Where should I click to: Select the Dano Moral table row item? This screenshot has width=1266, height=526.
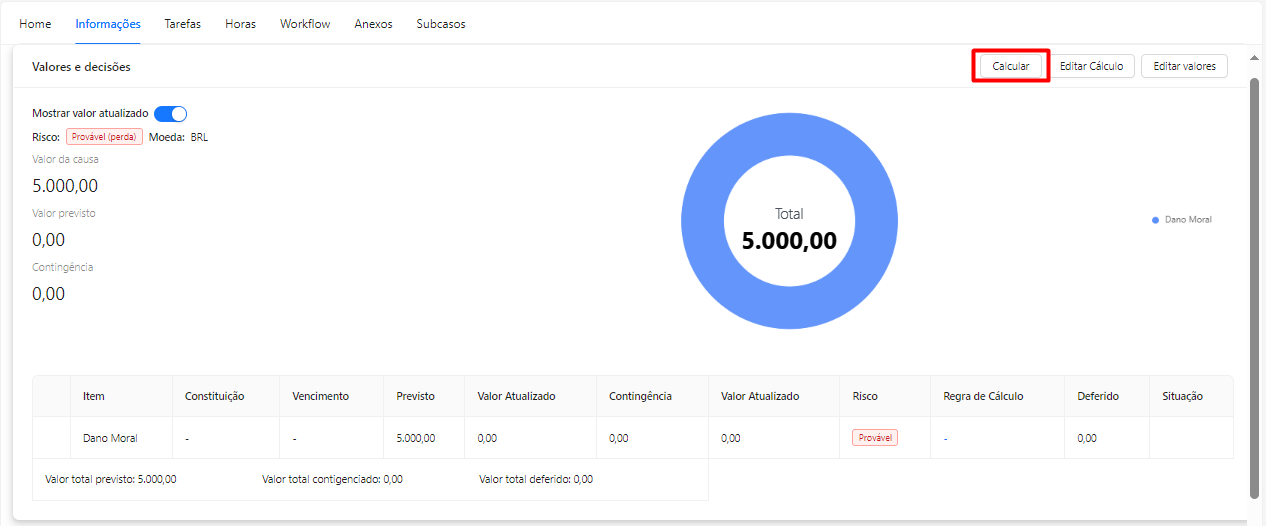tap(110, 438)
